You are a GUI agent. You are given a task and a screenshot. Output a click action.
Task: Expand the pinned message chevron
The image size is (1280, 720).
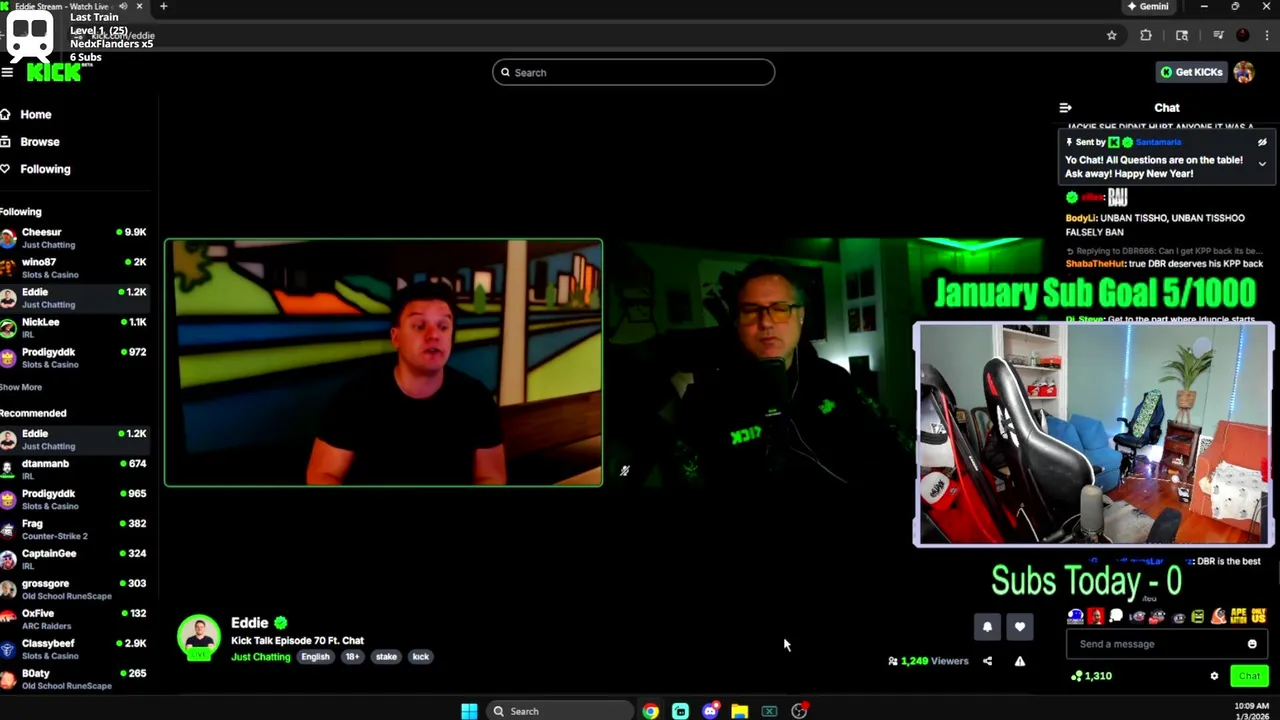coord(1262,164)
